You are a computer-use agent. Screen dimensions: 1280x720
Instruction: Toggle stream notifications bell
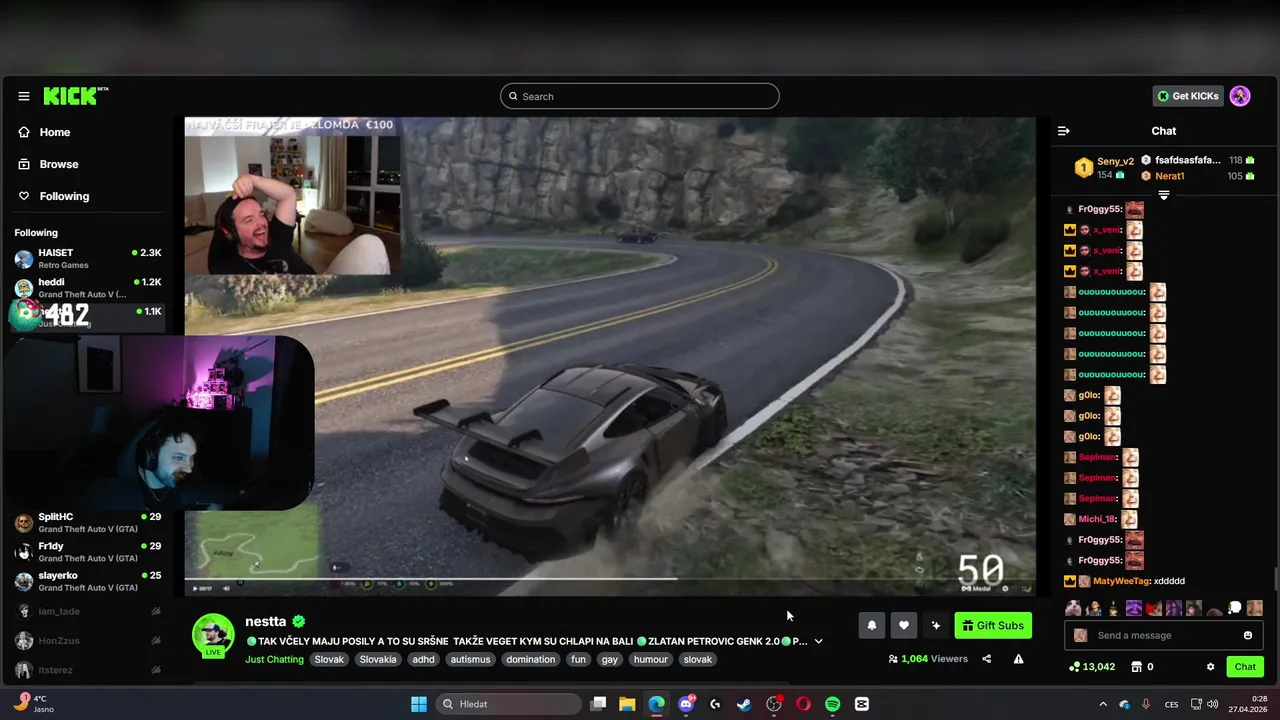[871, 625]
